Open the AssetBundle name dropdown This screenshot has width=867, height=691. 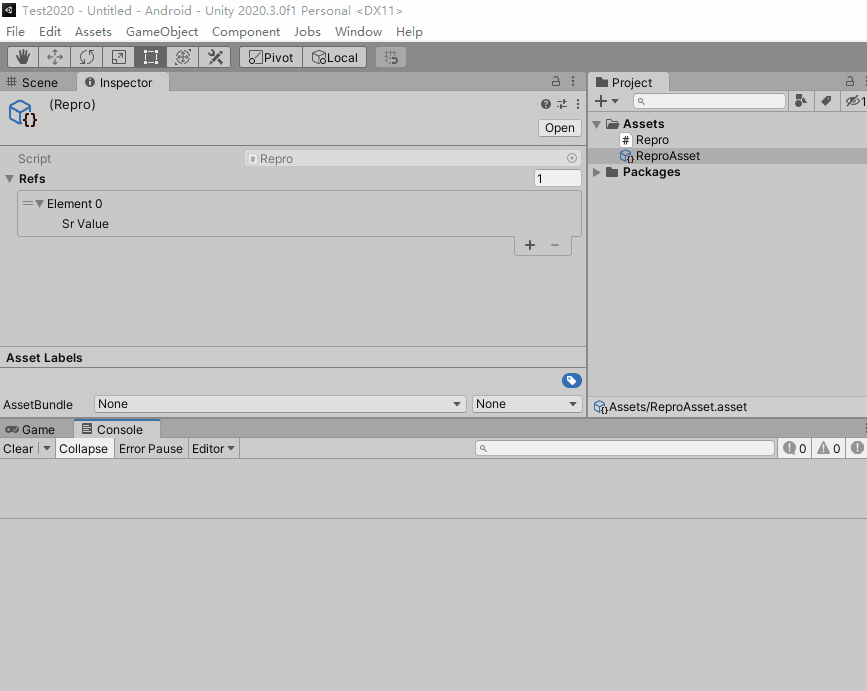280,404
